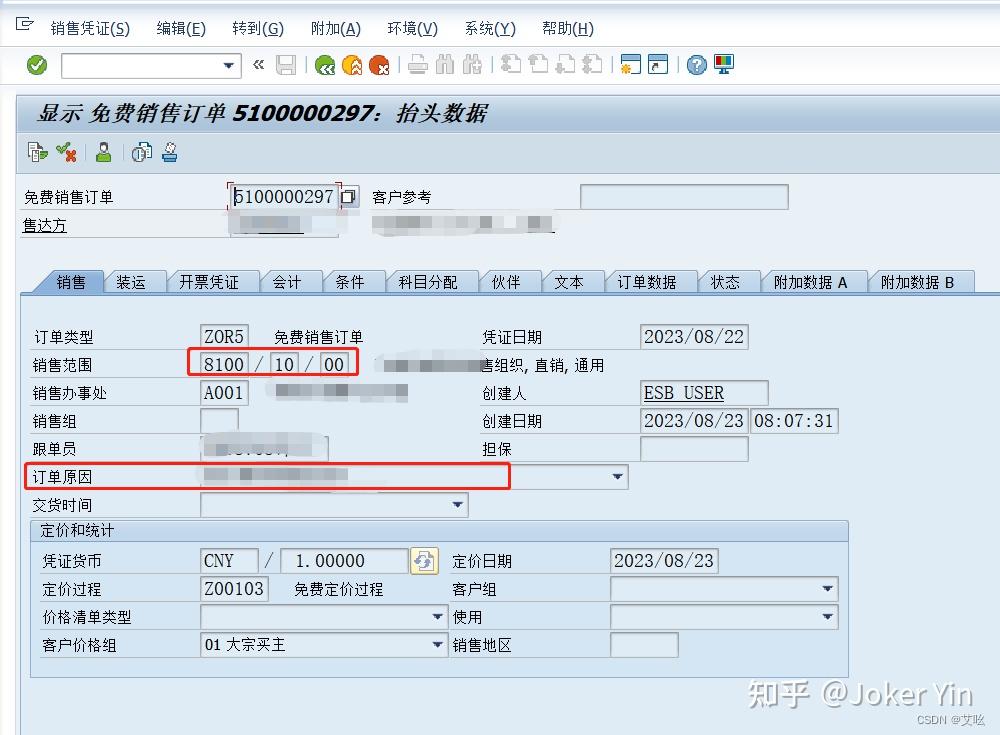This screenshot has height=735, width=1000.
Task: Create a new SAP session via toolbar icon
Action: (632, 64)
